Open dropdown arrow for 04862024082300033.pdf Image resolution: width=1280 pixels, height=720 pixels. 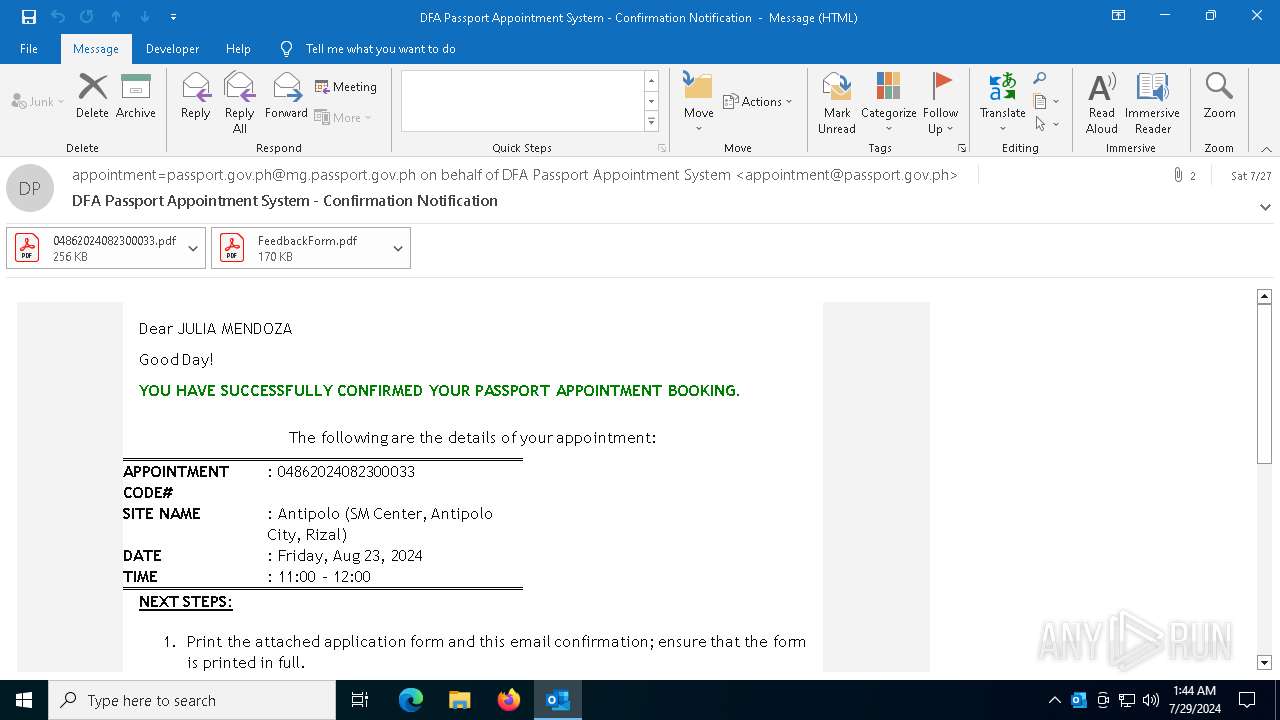coord(193,248)
